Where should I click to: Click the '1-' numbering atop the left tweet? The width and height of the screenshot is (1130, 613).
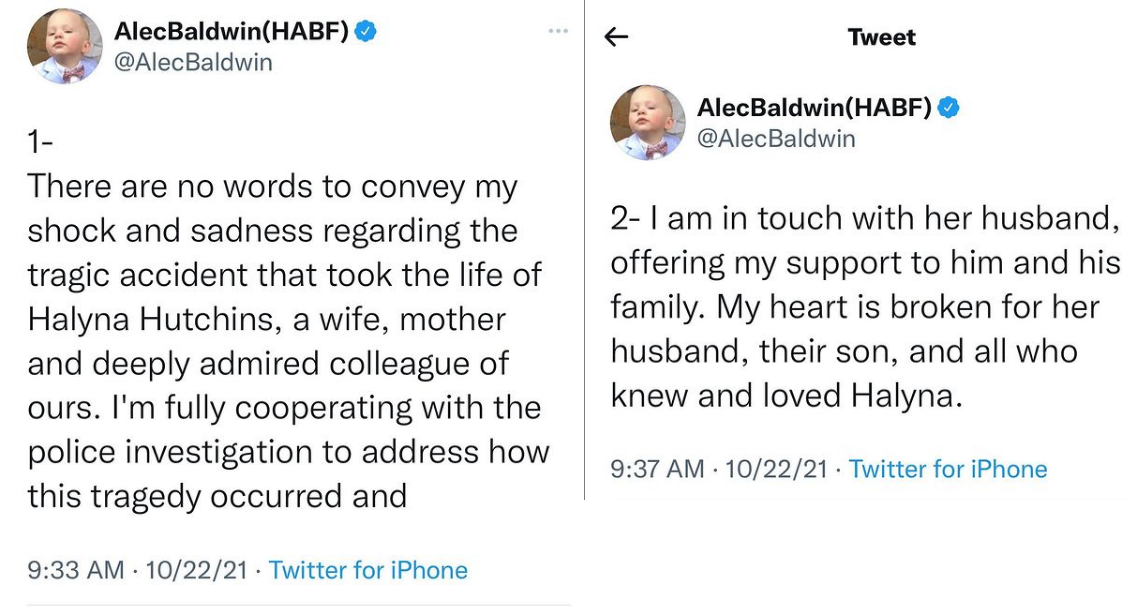(40, 143)
